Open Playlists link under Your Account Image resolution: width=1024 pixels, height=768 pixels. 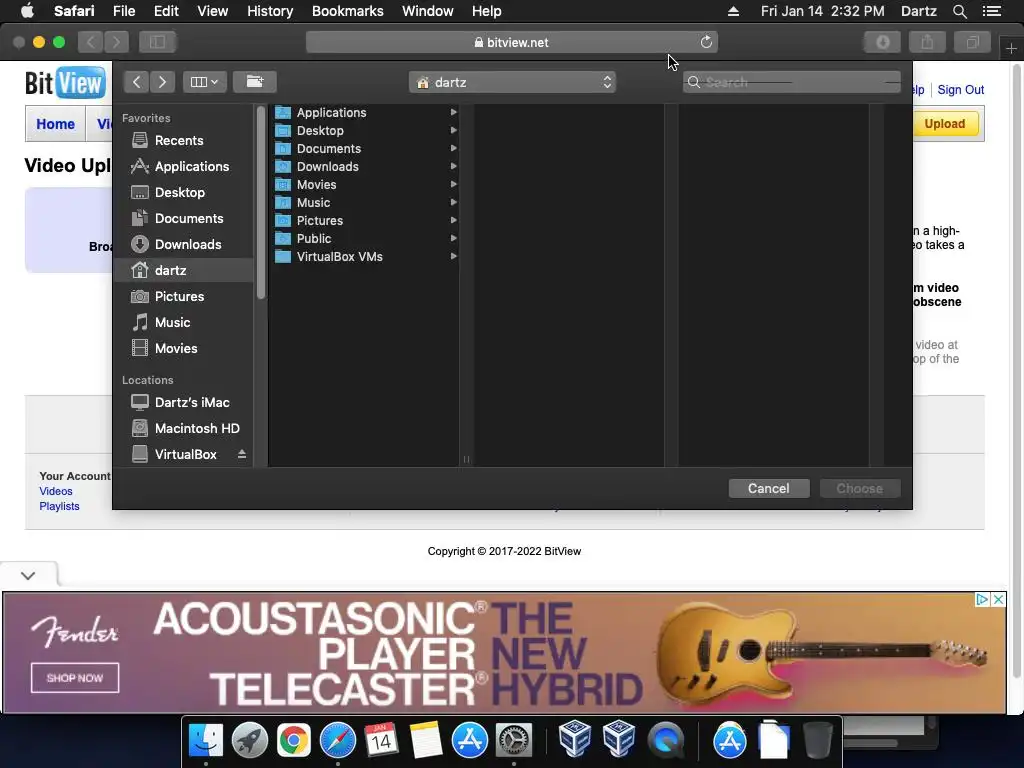(x=59, y=506)
